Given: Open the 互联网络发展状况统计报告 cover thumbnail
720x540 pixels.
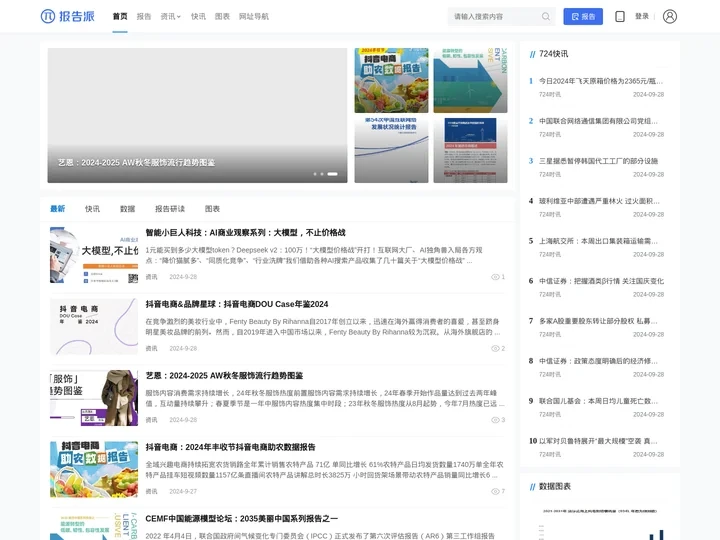Looking at the screenshot, I should coord(391,150).
